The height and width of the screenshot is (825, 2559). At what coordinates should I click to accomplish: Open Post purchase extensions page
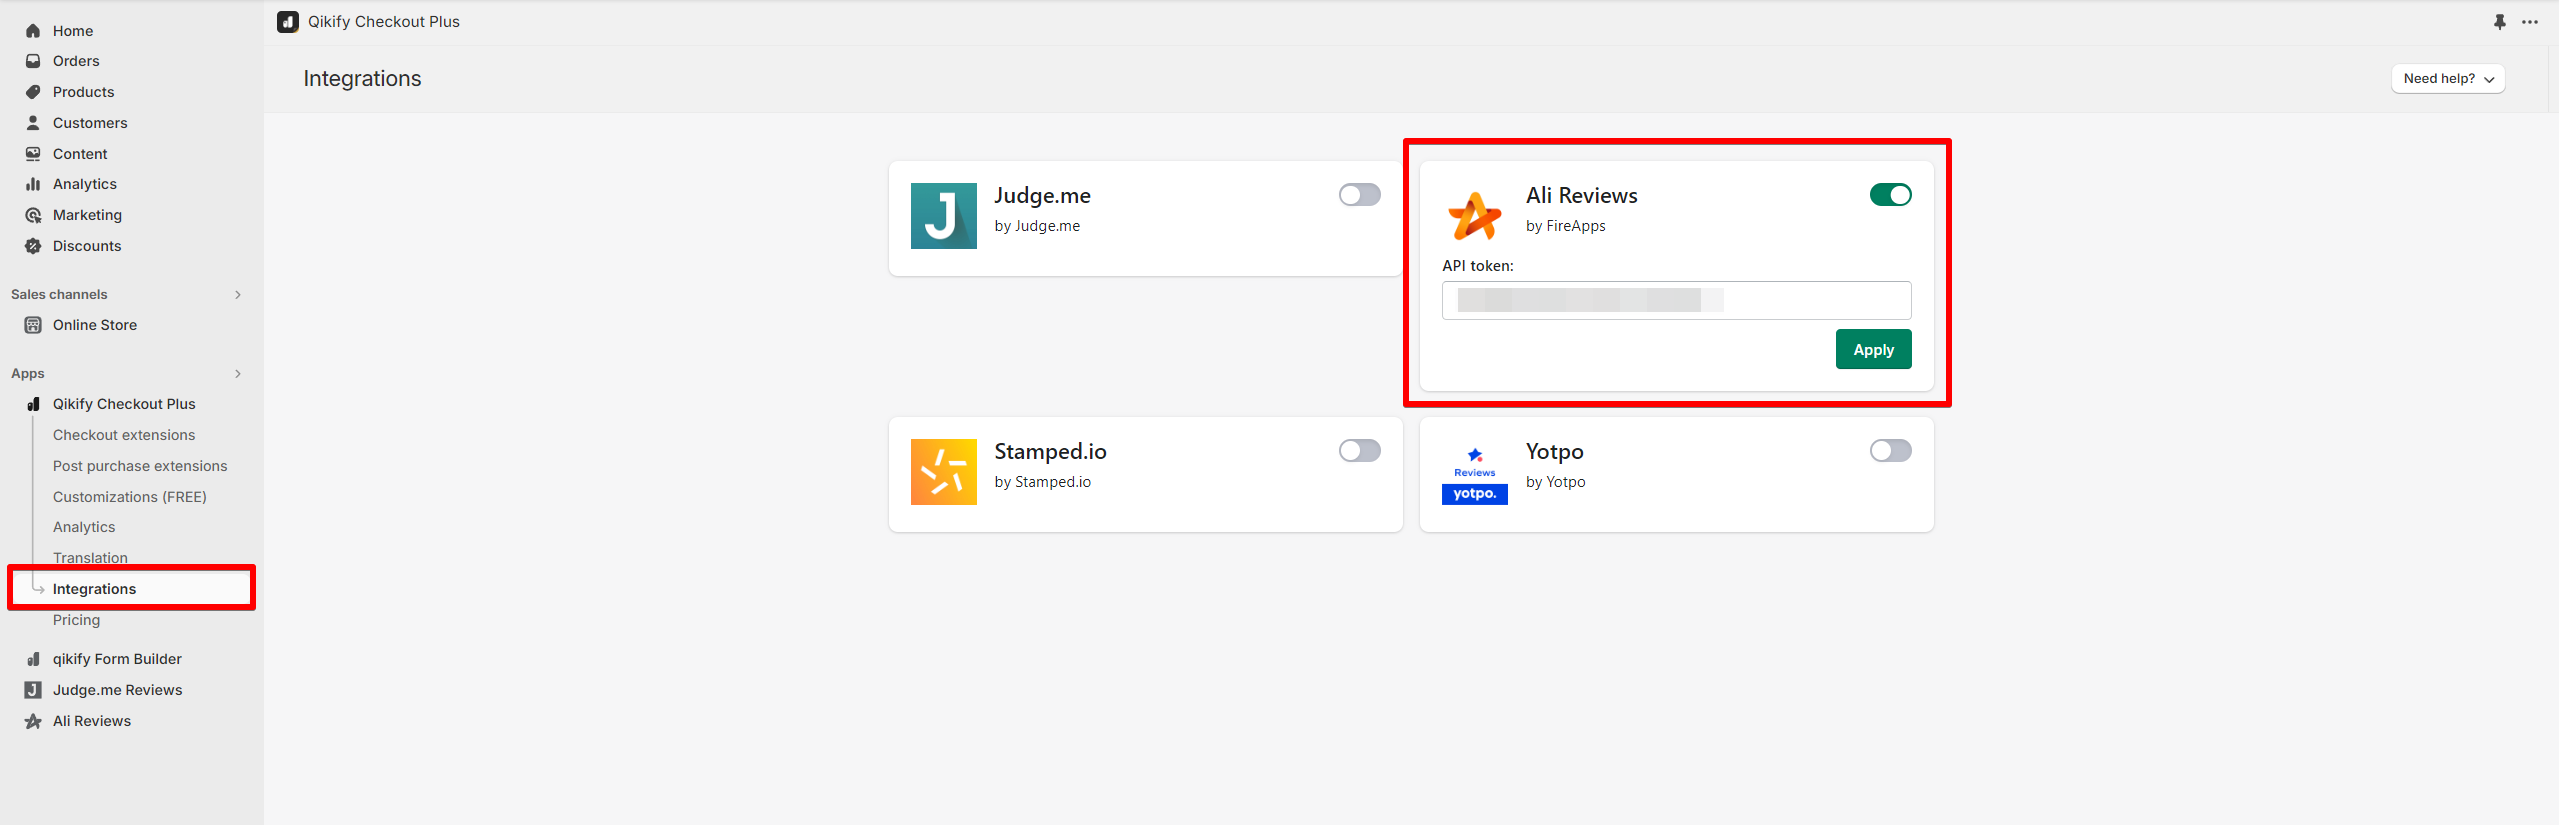tap(140, 466)
